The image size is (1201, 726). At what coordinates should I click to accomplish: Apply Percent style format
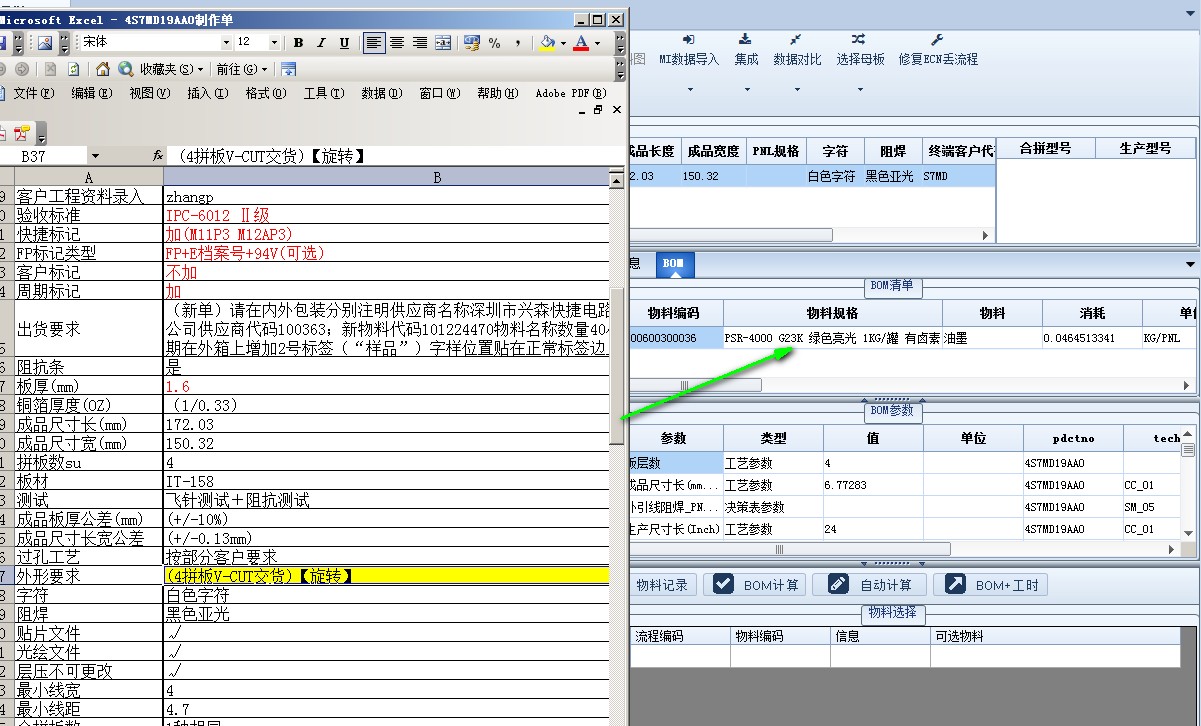pos(495,43)
